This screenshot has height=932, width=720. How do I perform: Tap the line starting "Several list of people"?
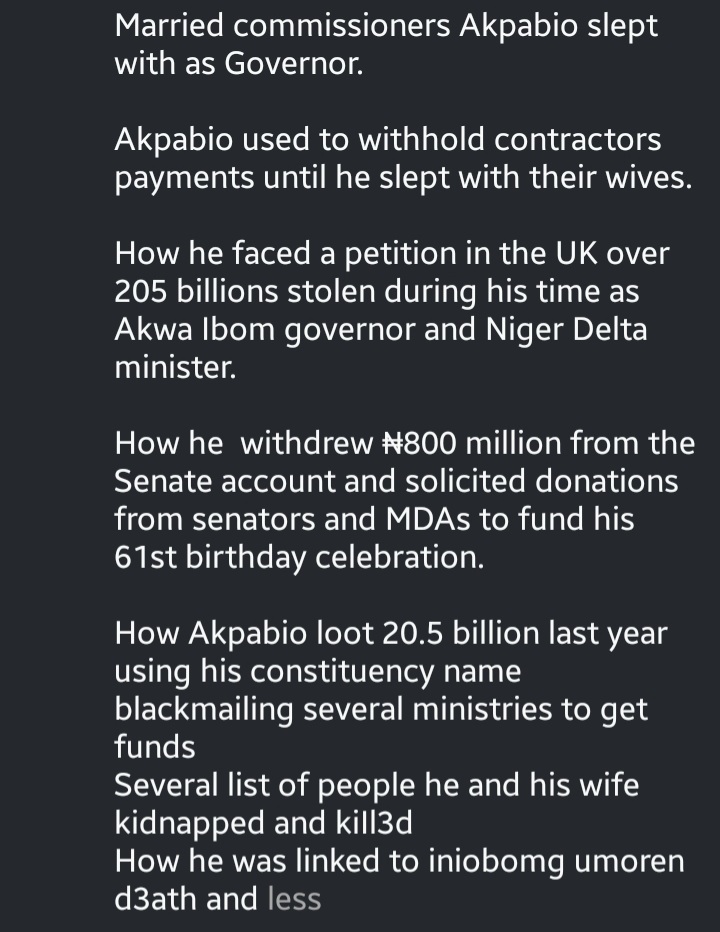(376, 785)
